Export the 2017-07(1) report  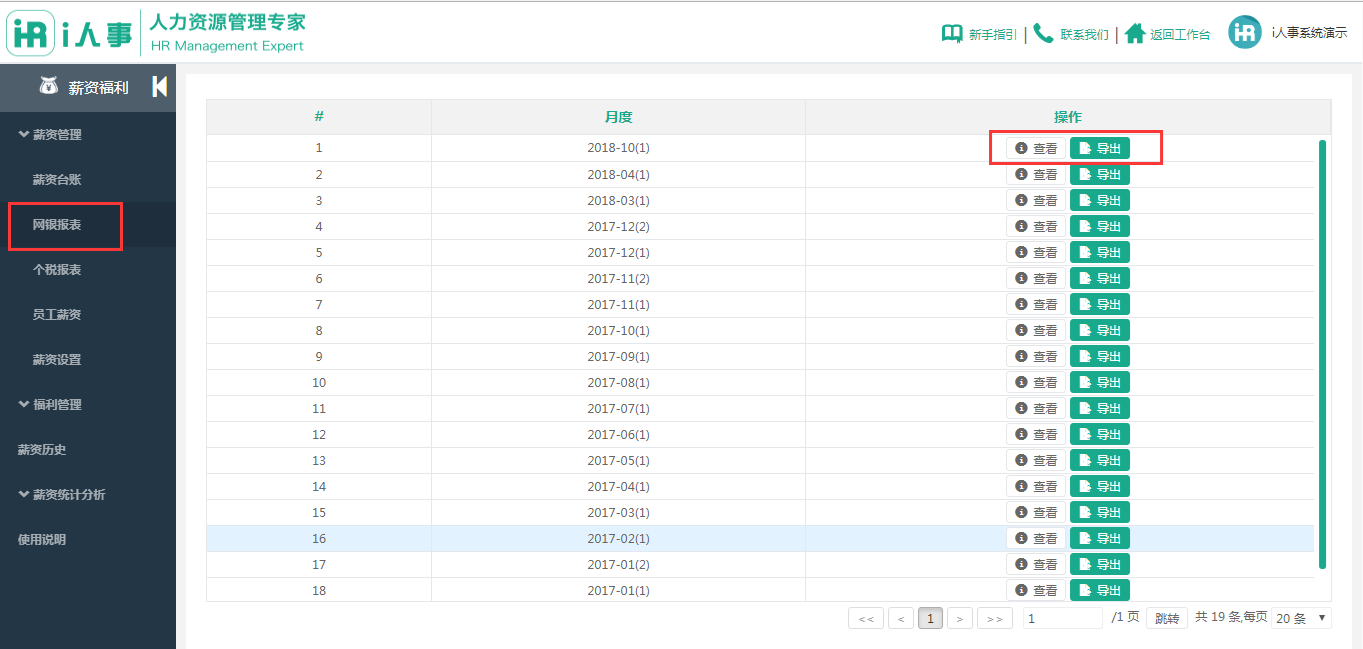[1100, 408]
